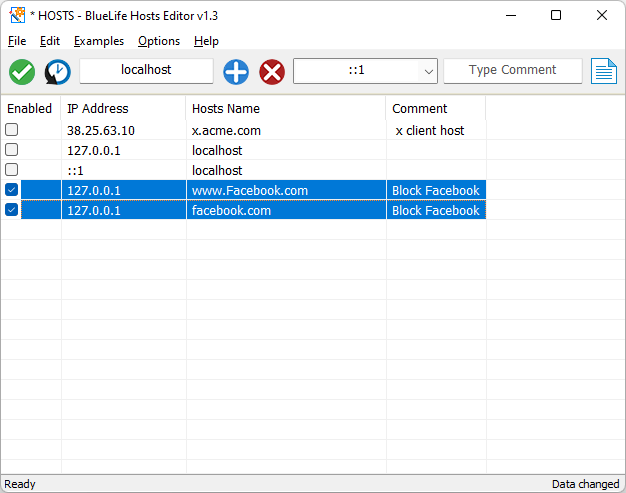Minimize the Hosts Editor window
This screenshot has width=626, height=493.
(511, 16)
